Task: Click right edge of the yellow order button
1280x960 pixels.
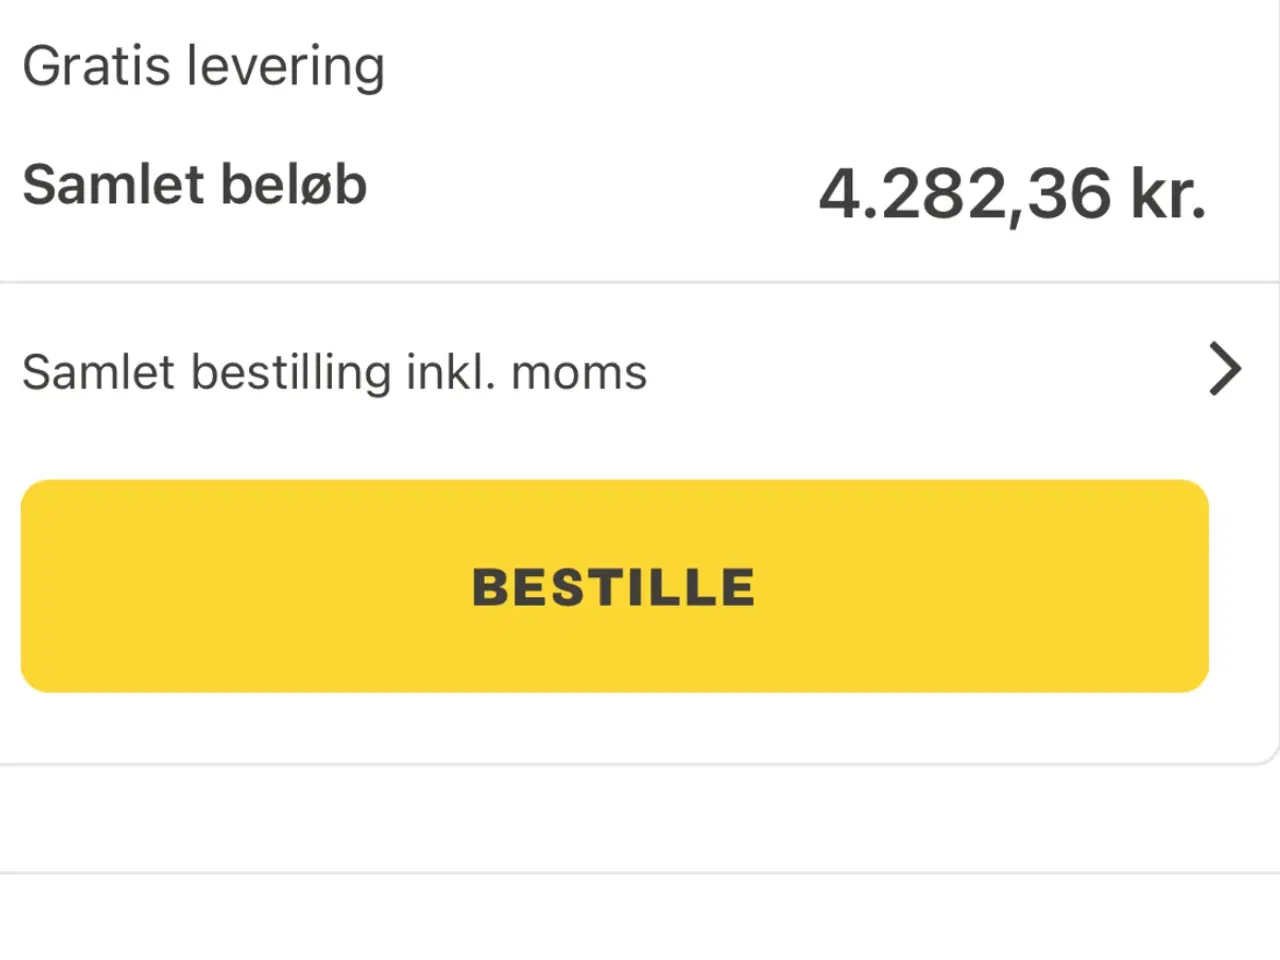Action: coord(1185,586)
